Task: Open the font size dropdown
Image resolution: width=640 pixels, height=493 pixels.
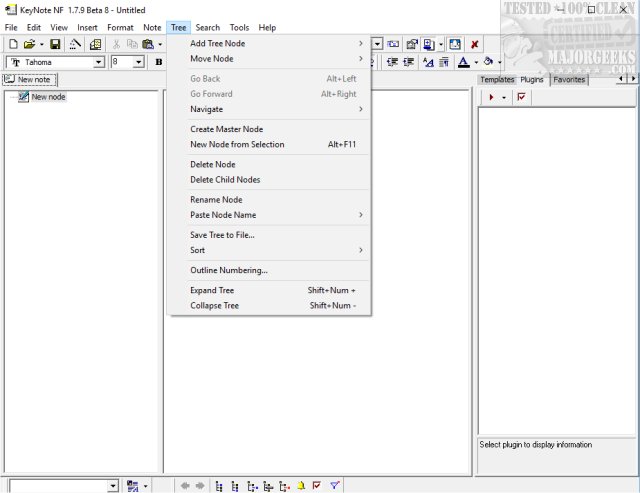Action: pos(139,62)
